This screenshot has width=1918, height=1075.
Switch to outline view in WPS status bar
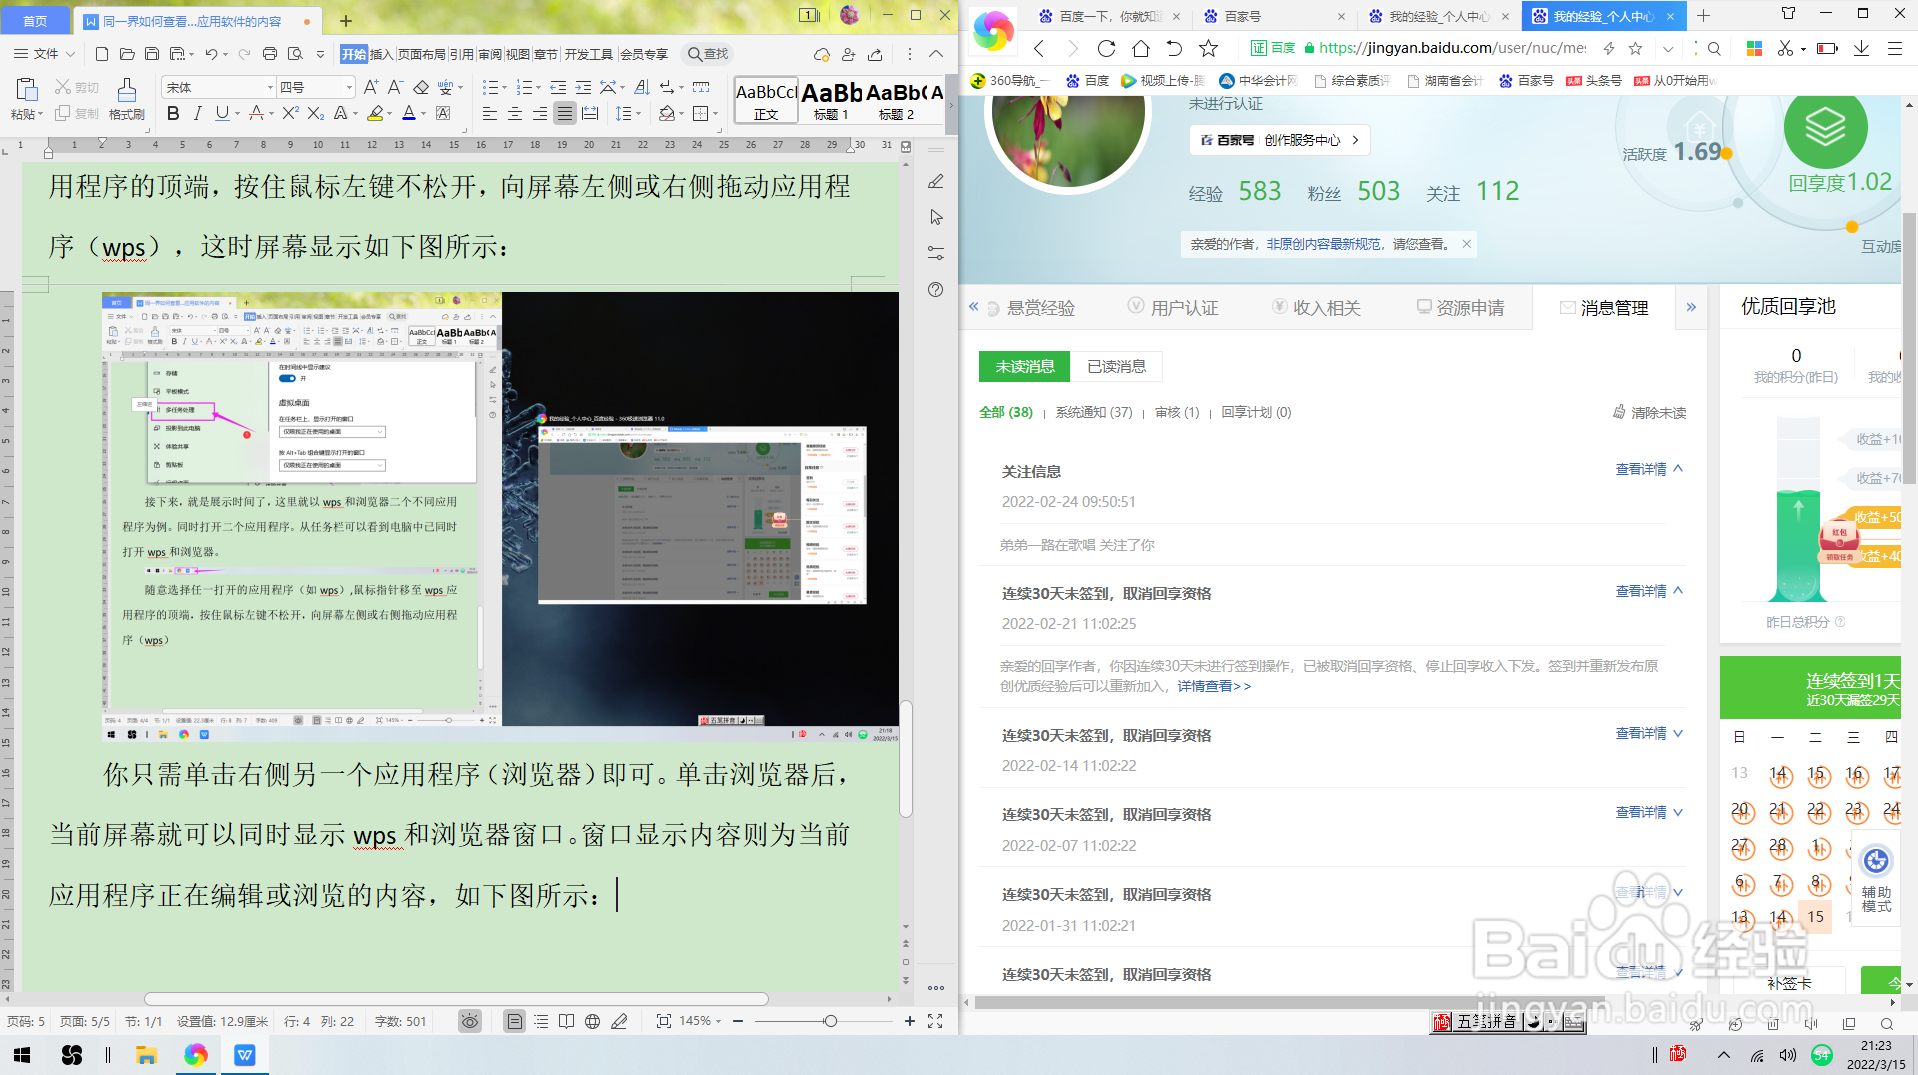click(x=541, y=1021)
